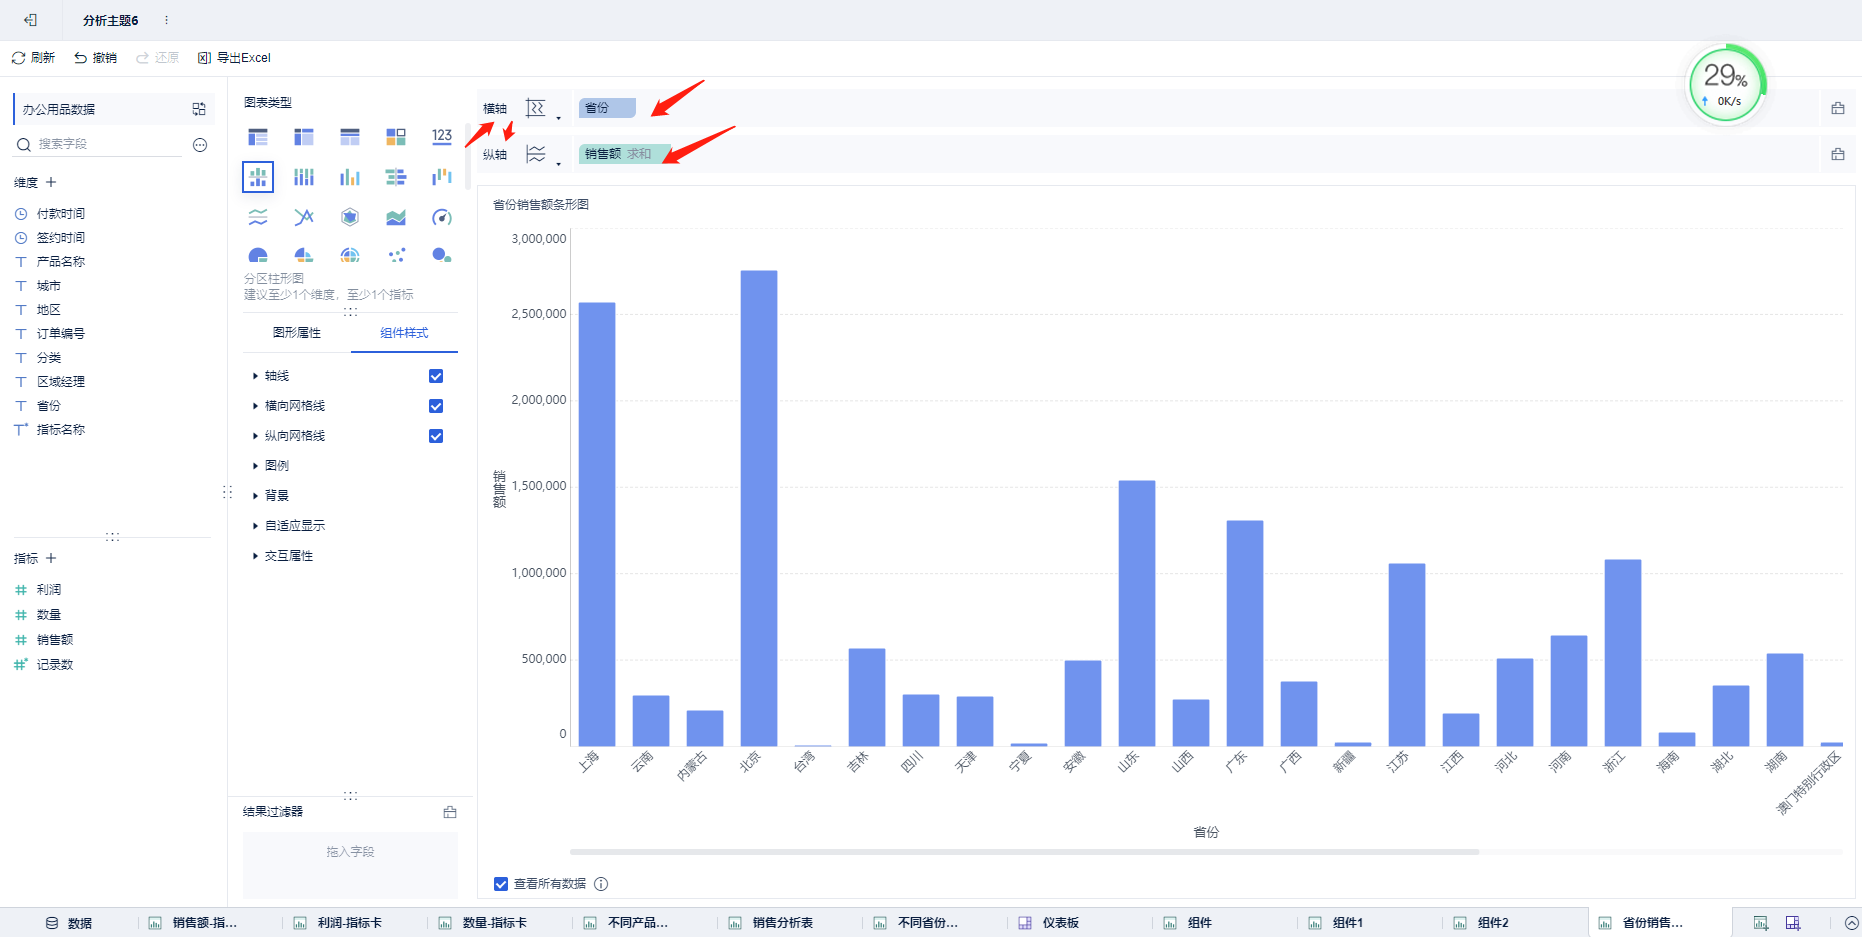Uncheck the 横向网格线 checkbox

coord(436,406)
